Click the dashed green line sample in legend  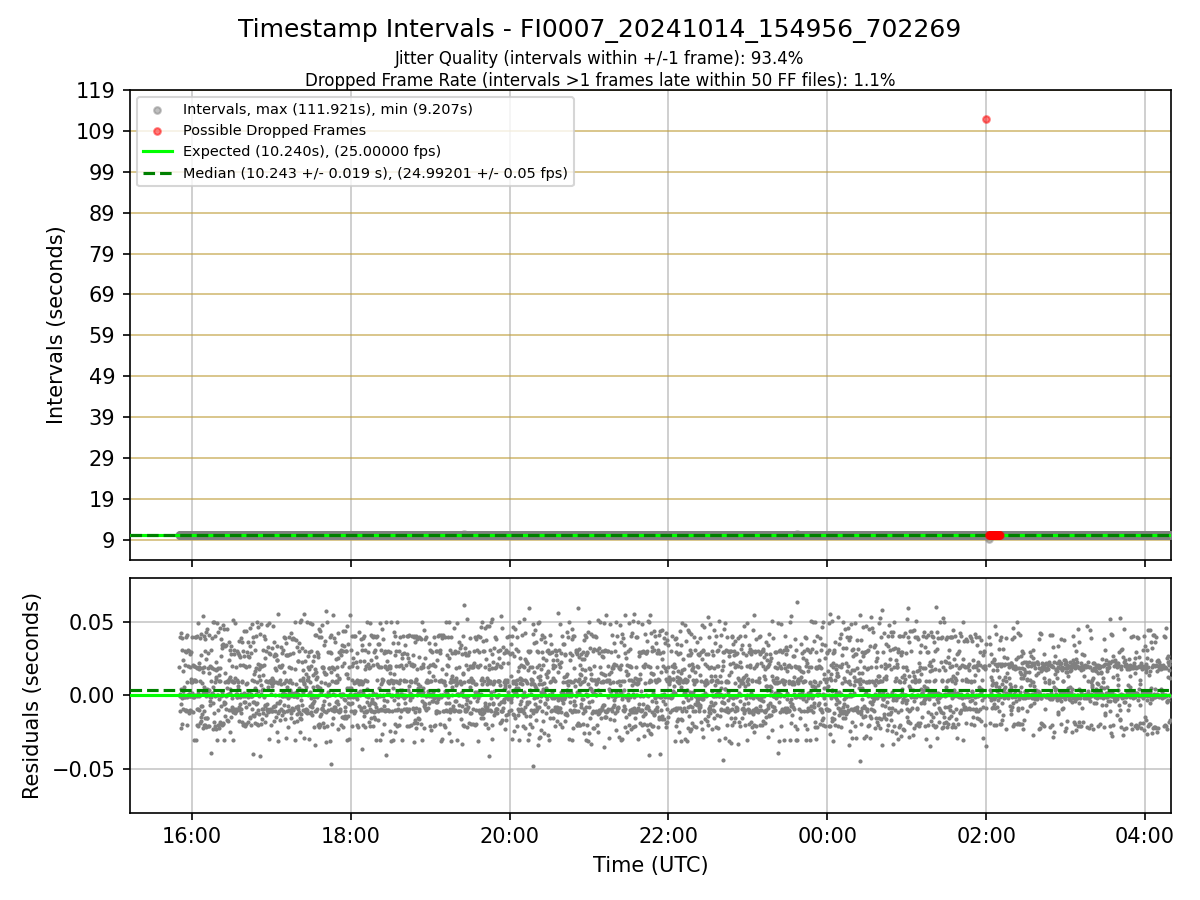point(157,173)
